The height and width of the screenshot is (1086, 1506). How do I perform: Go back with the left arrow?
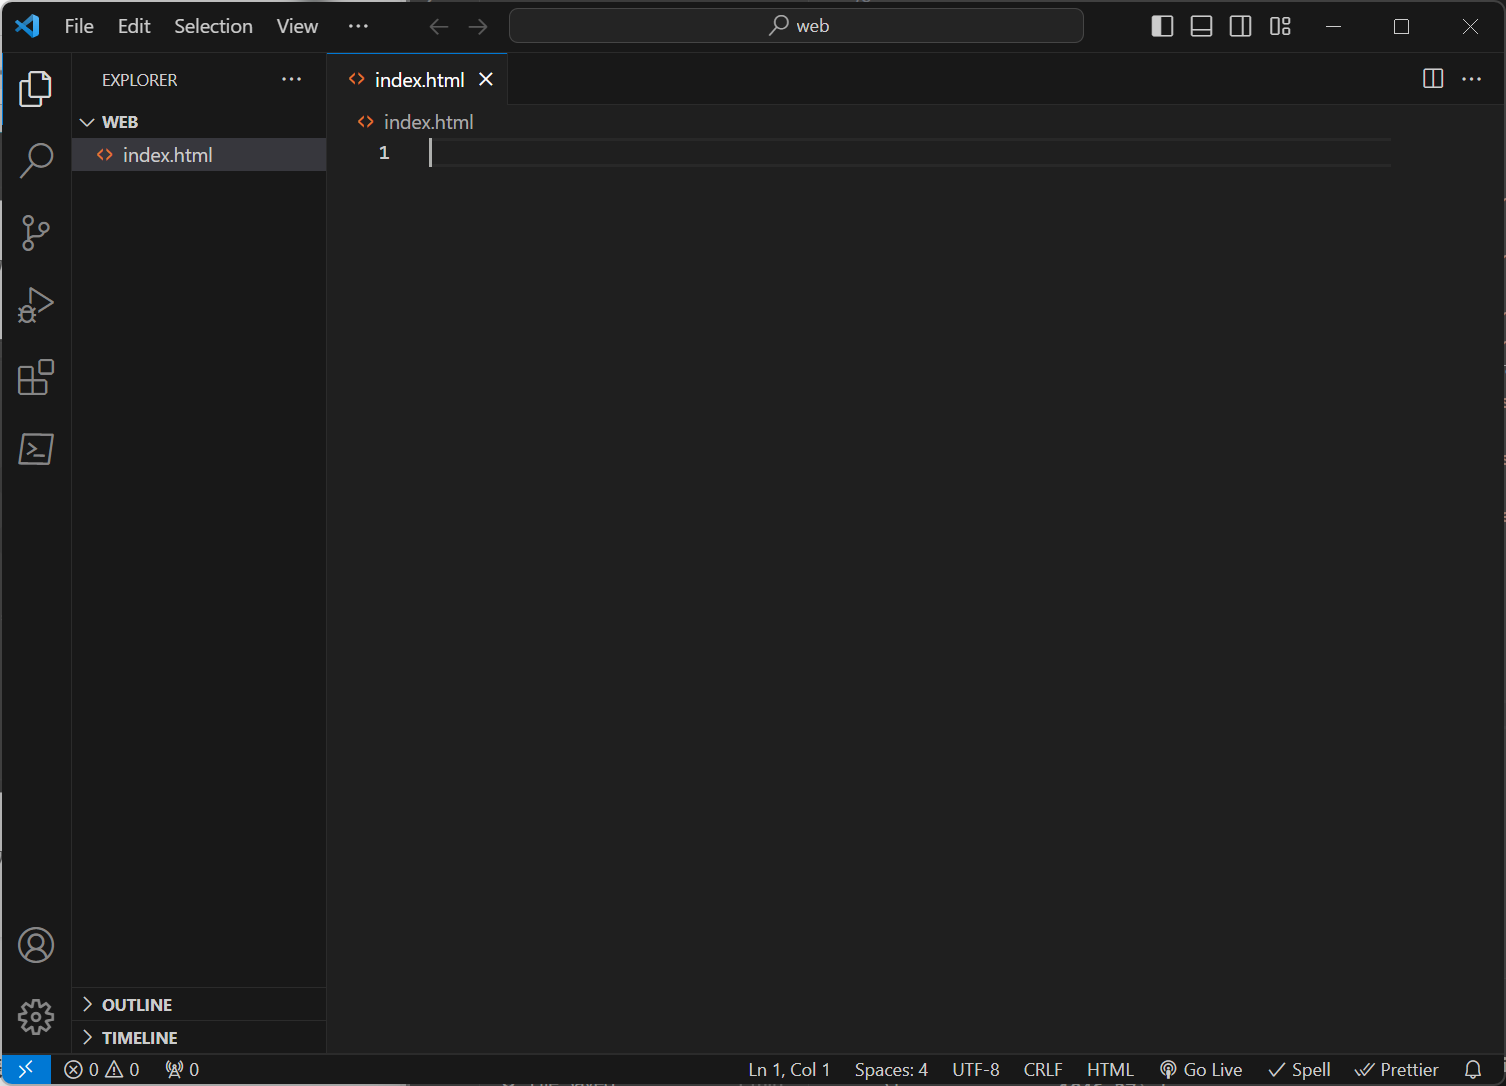point(439,26)
